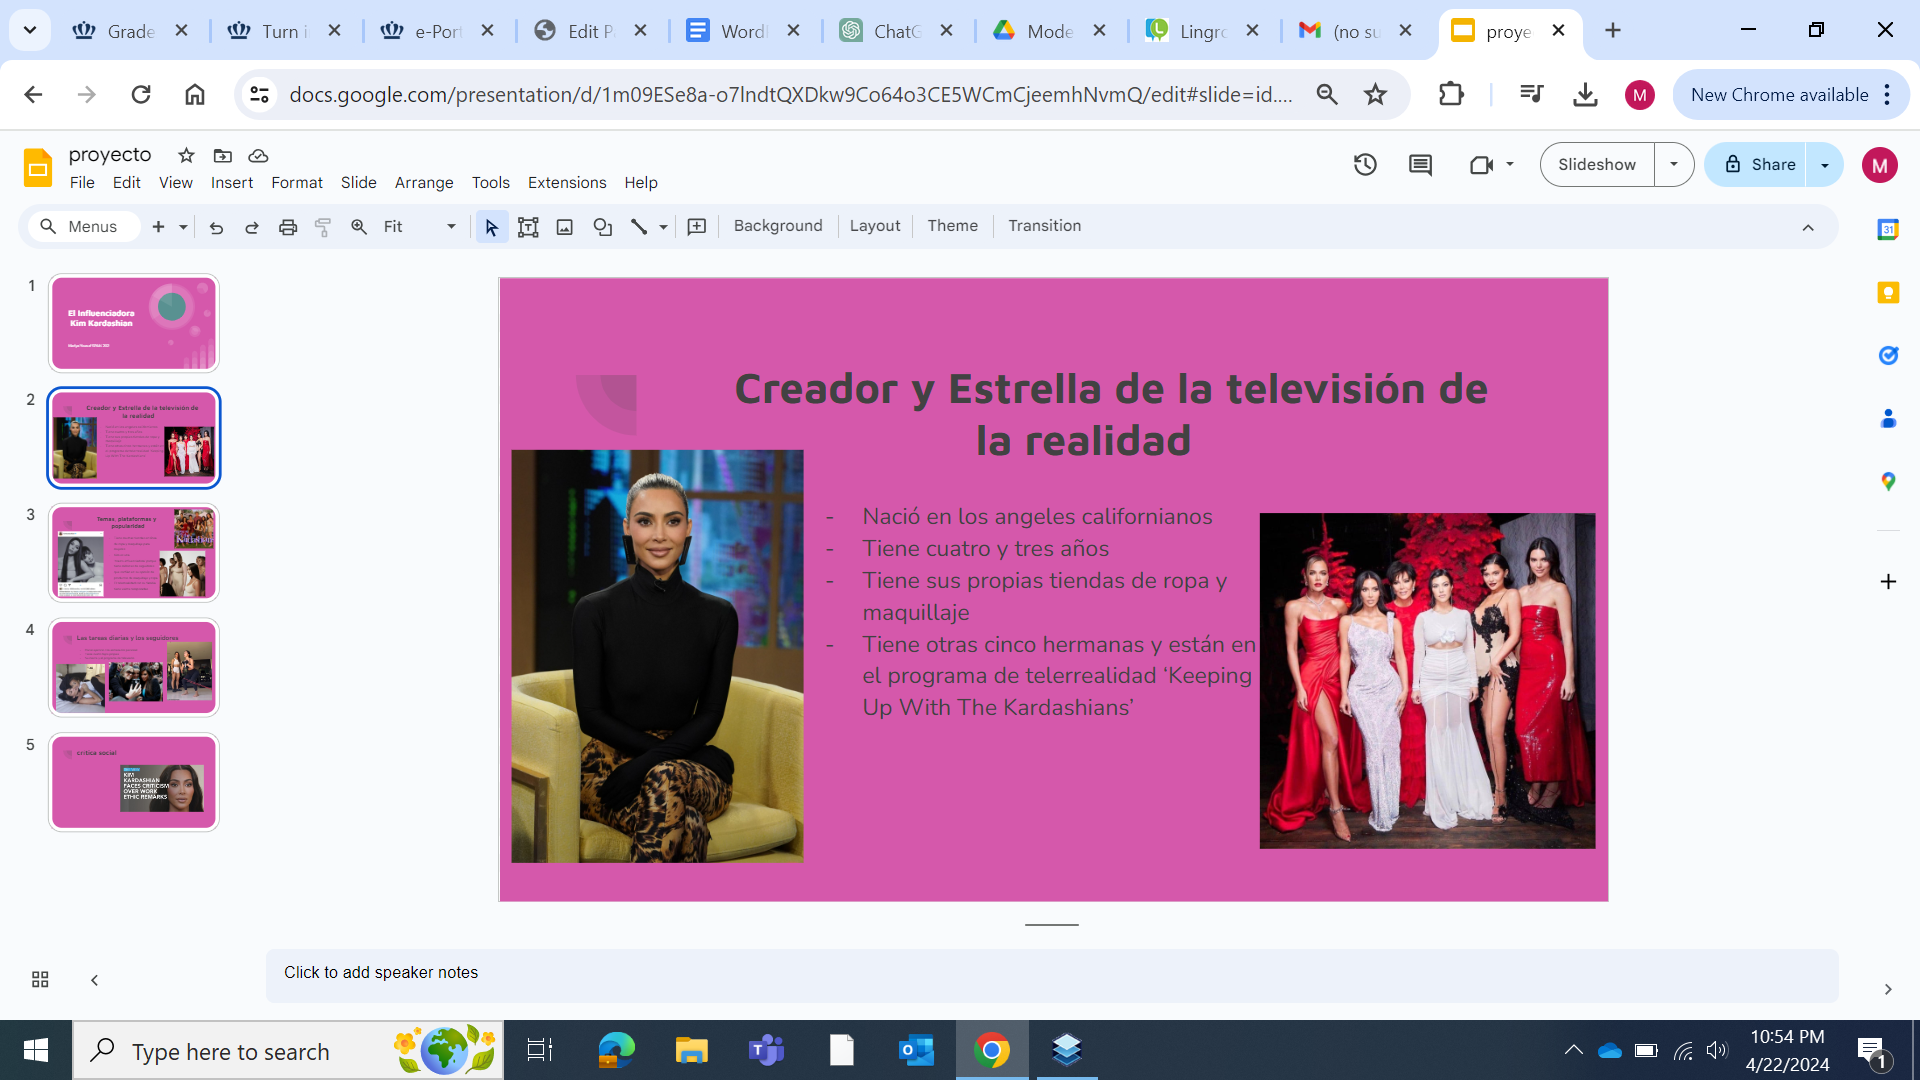Open grid view of slides
The height and width of the screenshot is (1080, 1920).
pyautogui.click(x=40, y=980)
